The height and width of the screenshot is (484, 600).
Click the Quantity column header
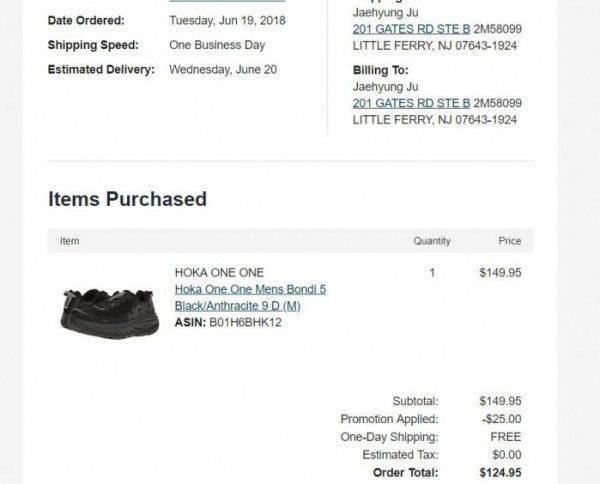[432, 241]
